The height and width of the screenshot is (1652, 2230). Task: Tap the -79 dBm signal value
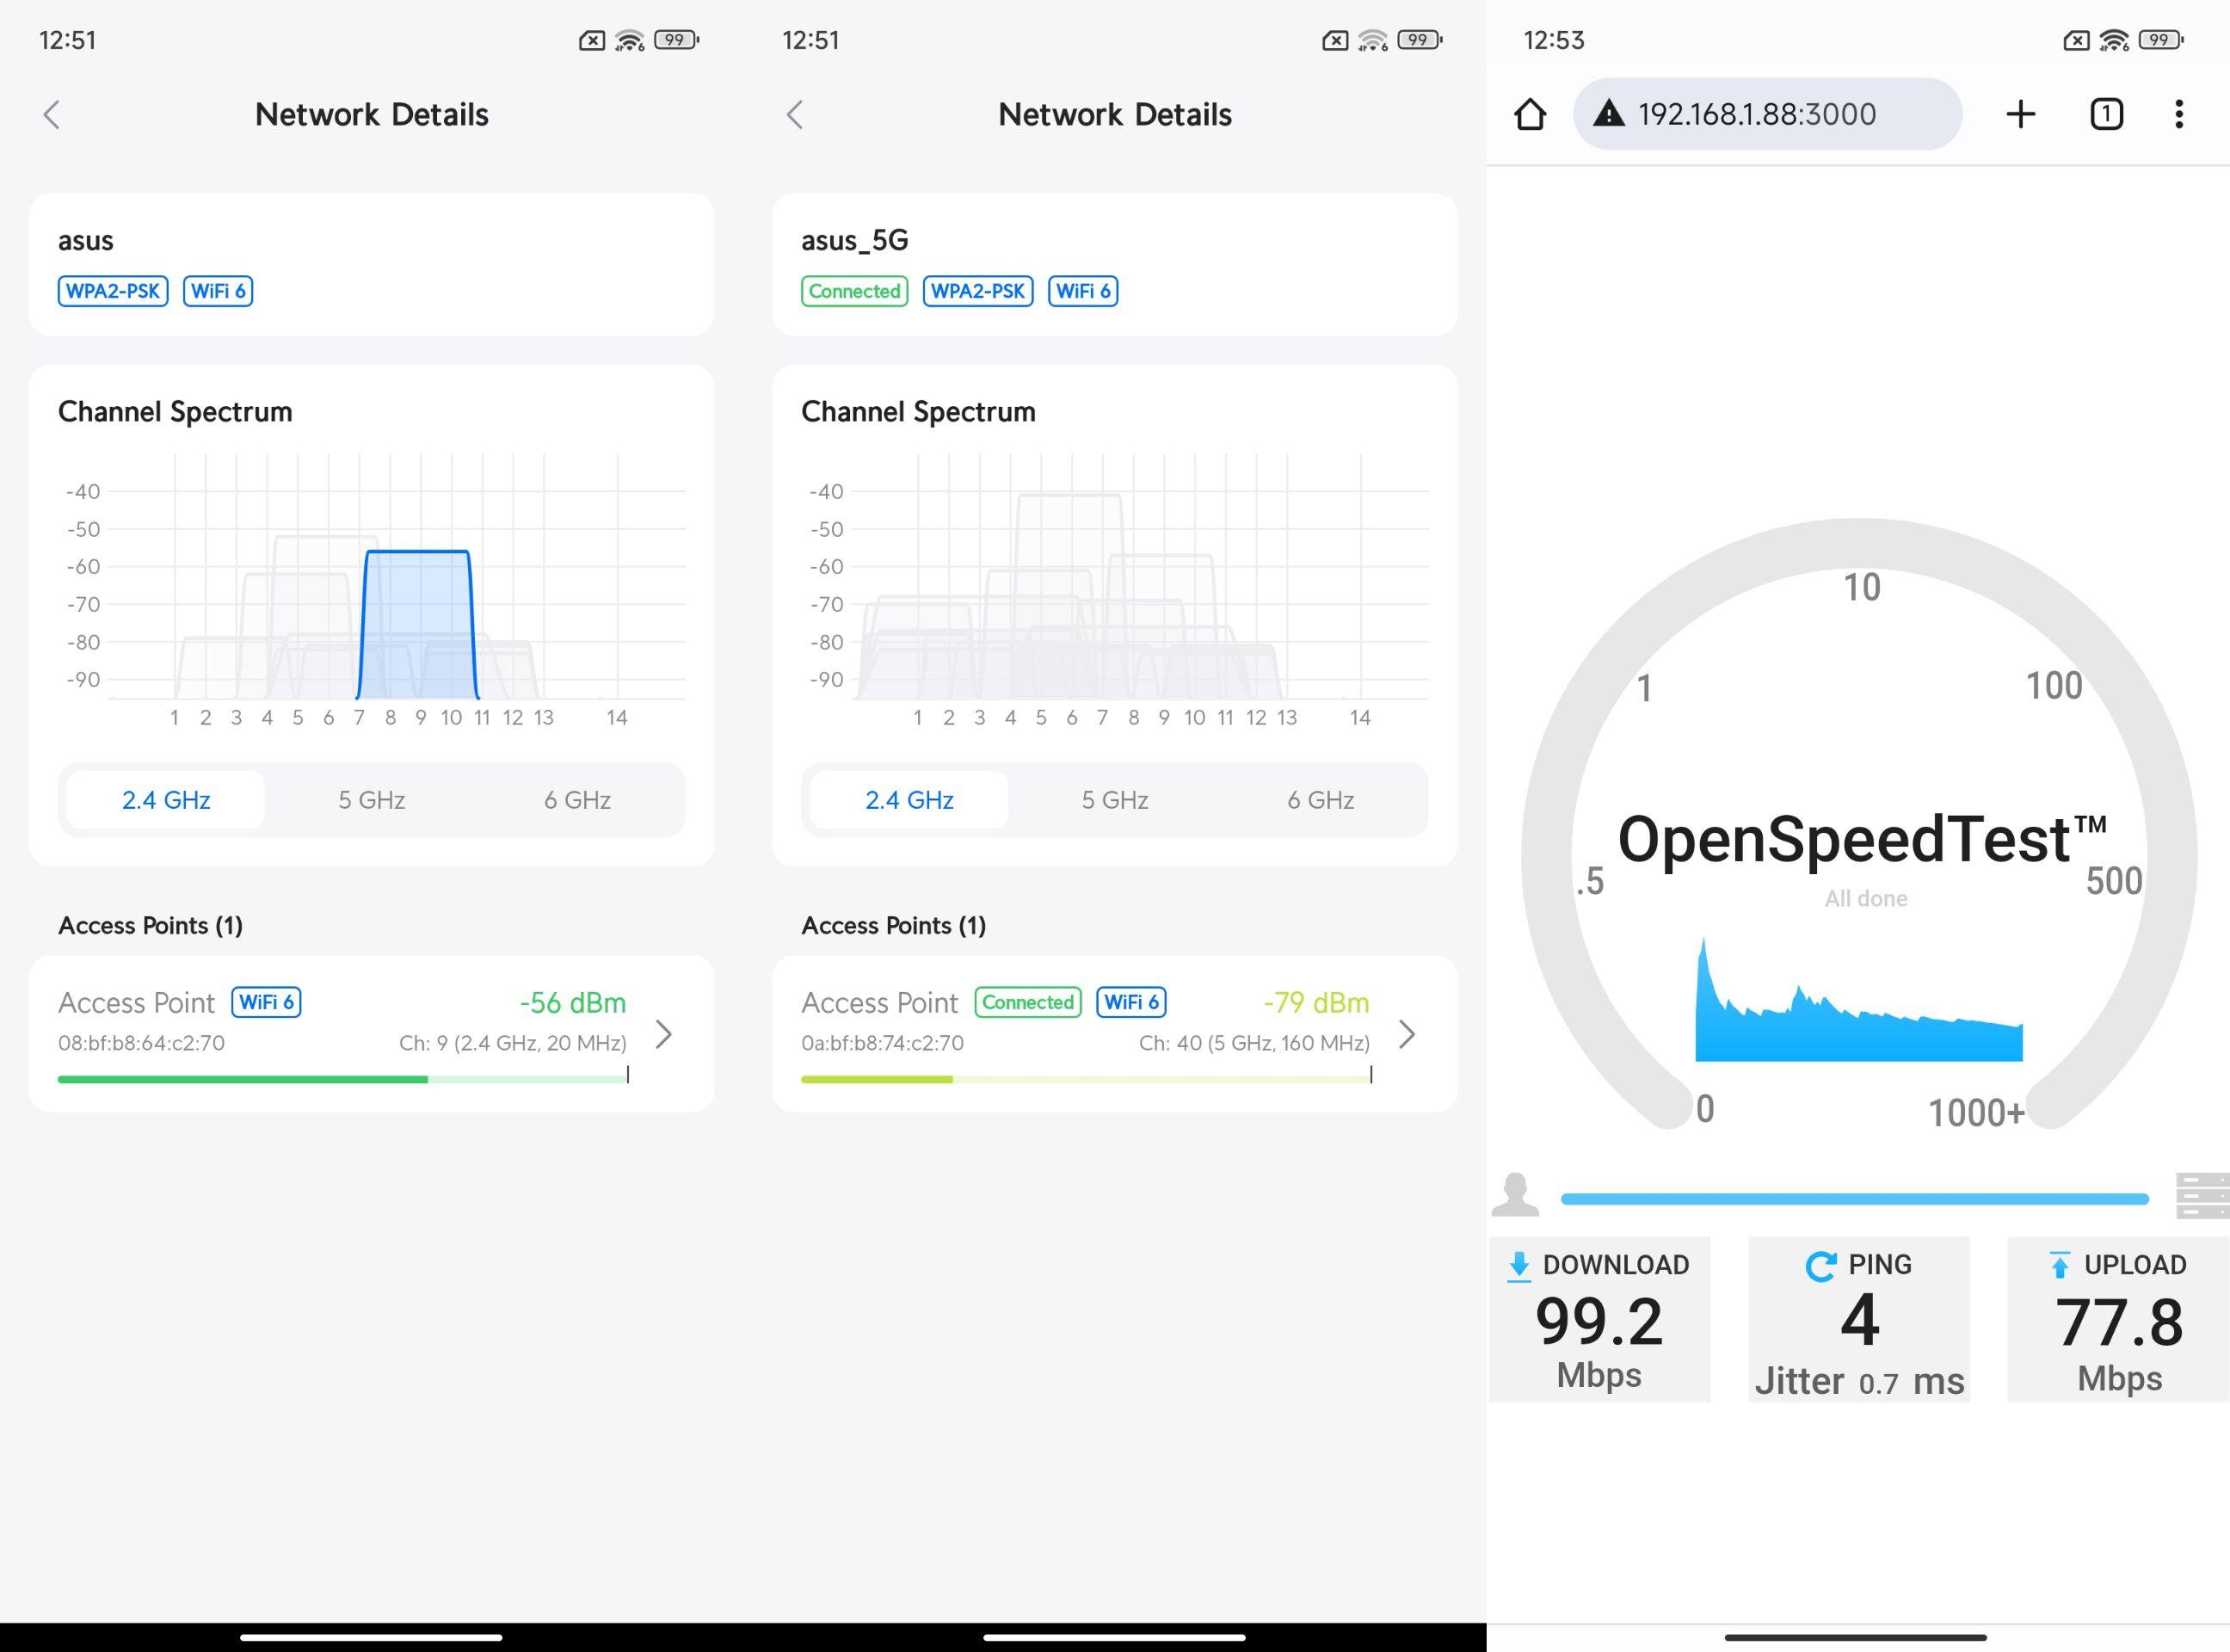(1316, 1002)
